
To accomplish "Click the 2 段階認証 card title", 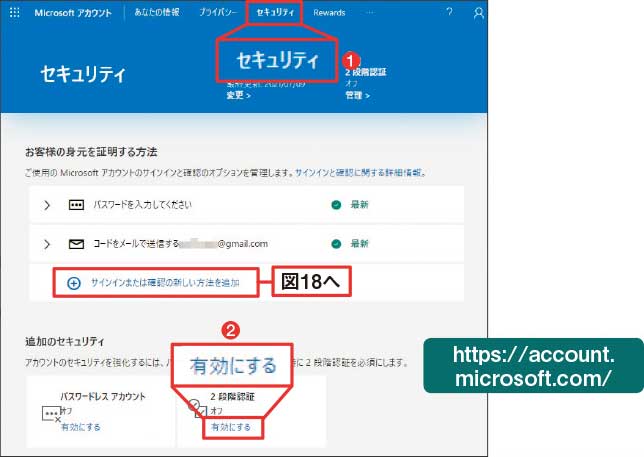I will pyautogui.click(x=232, y=397).
